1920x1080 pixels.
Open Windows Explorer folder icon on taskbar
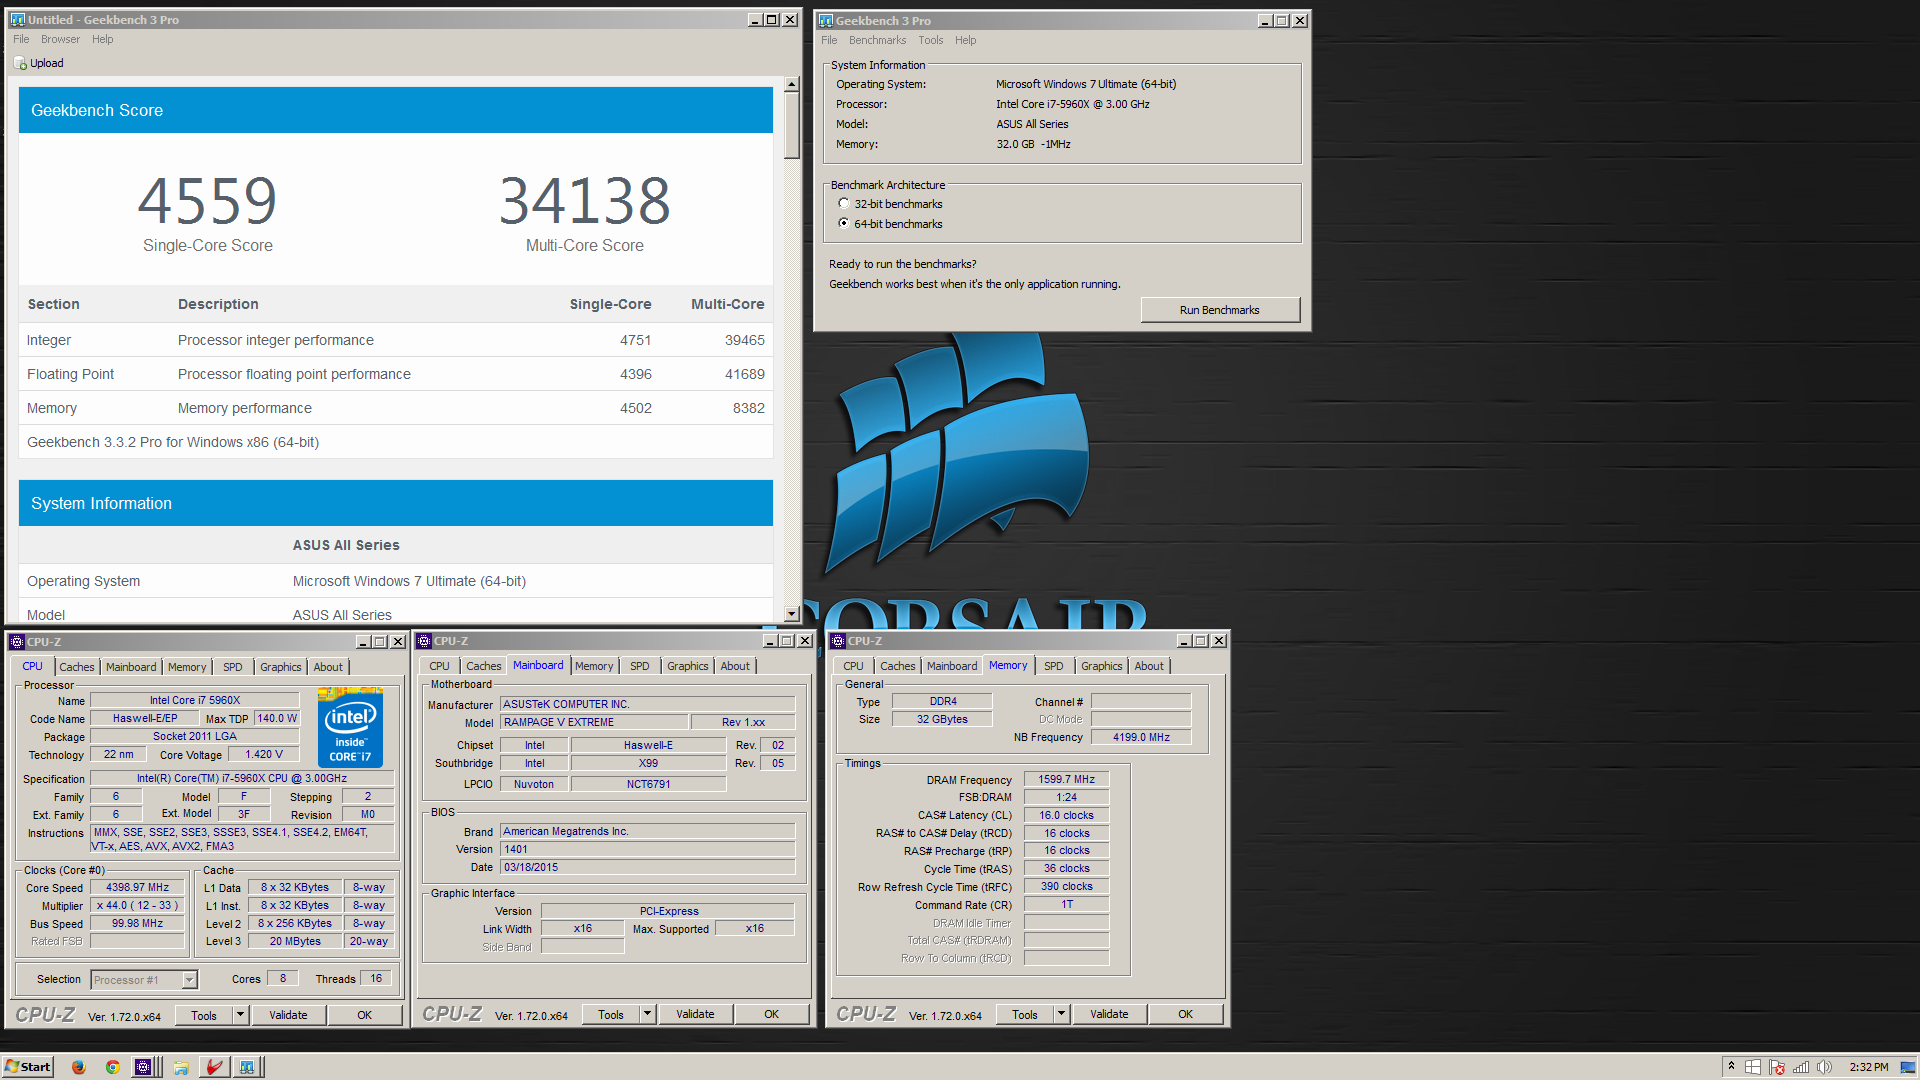click(181, 1067)
